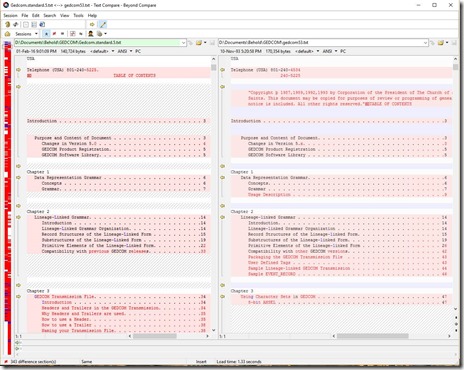Screen dimensions: 464x370
Task: Click the blue document icon in top toolbar
Action: (42, 24)
